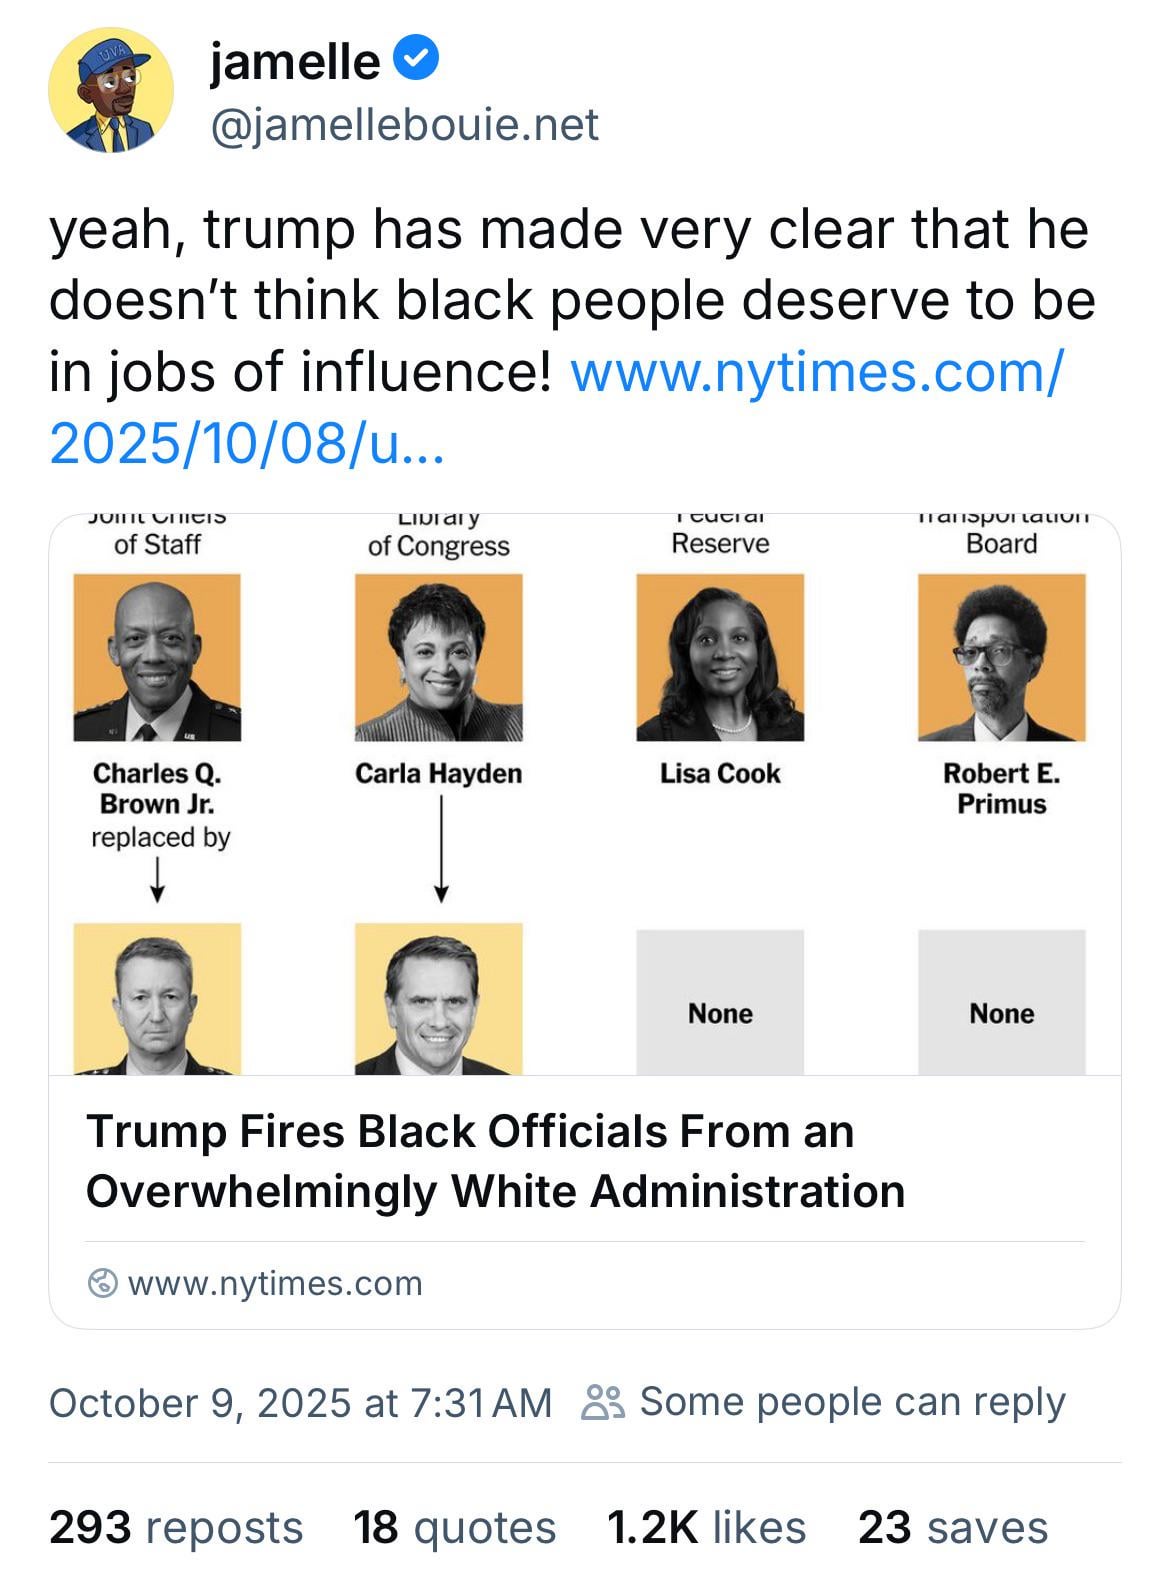Click the Robert E. Primus portrait
1170x1587 pixels.
tap(1001, 657)
